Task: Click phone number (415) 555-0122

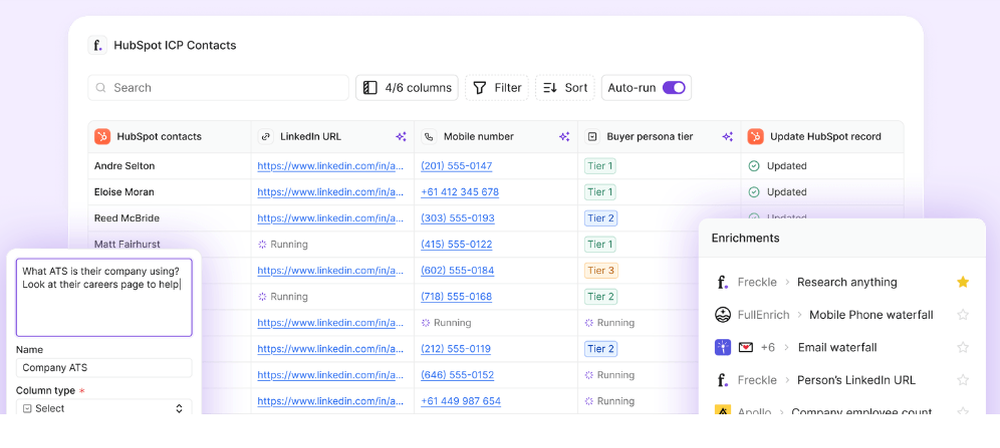Action: click(457, 244)
